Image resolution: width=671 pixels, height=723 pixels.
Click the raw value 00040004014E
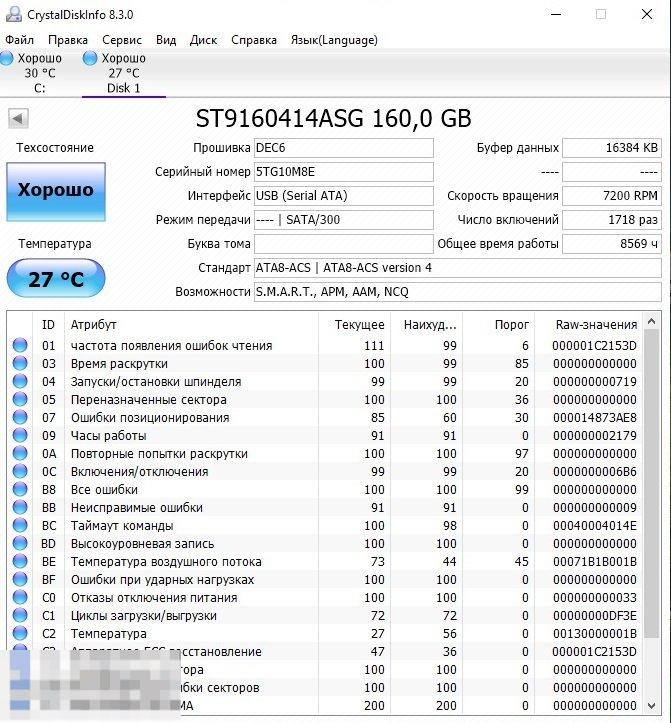(x=595, y=526)
